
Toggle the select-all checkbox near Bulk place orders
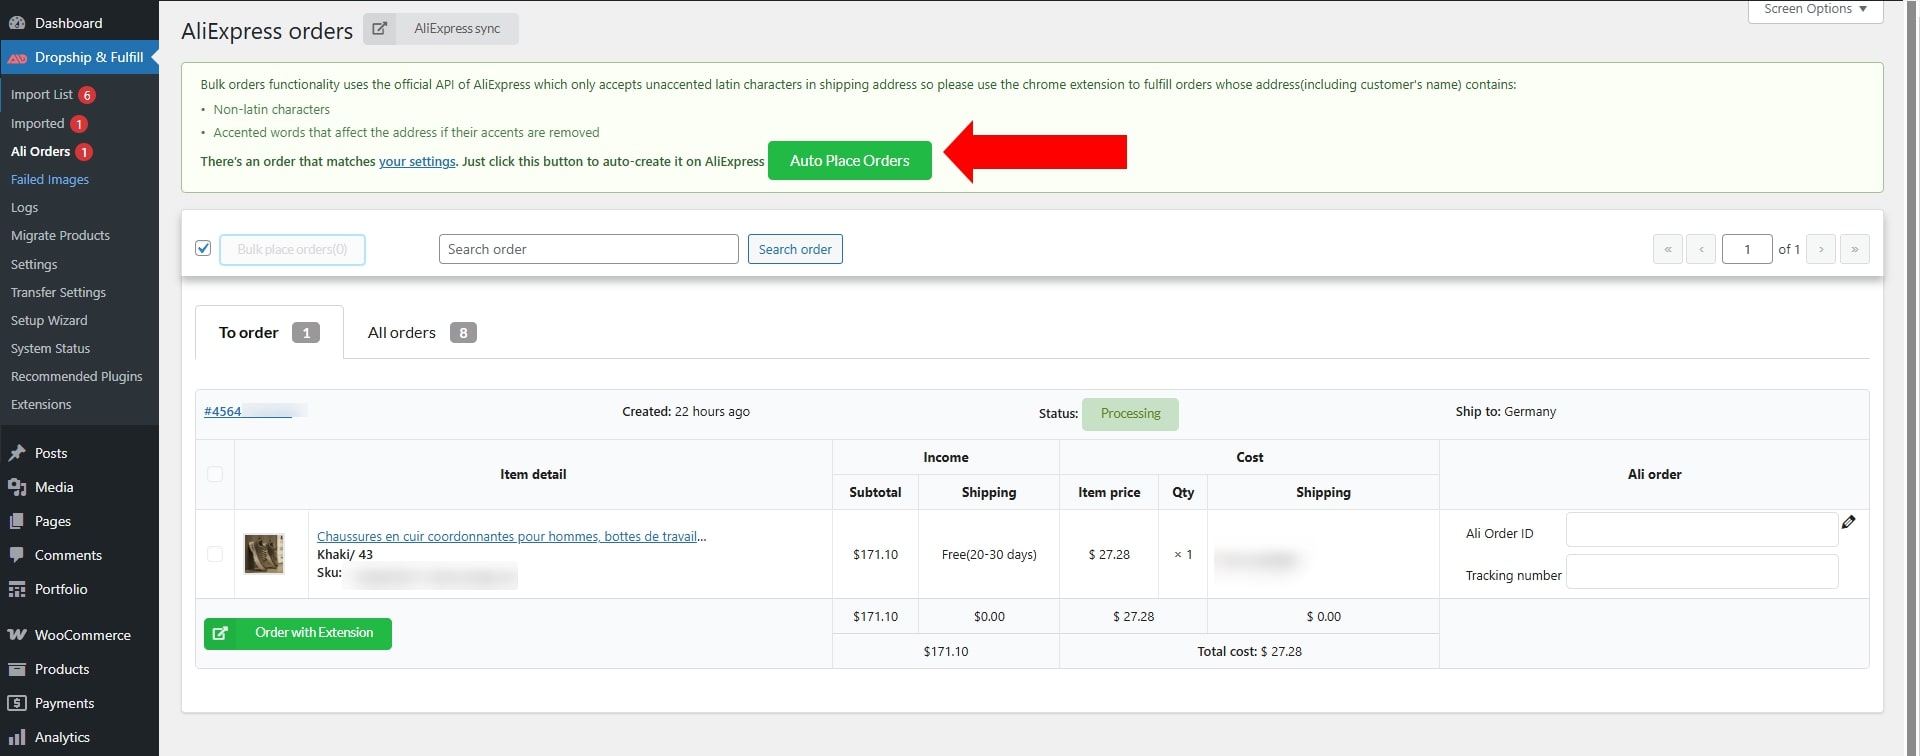pos(203,248)
